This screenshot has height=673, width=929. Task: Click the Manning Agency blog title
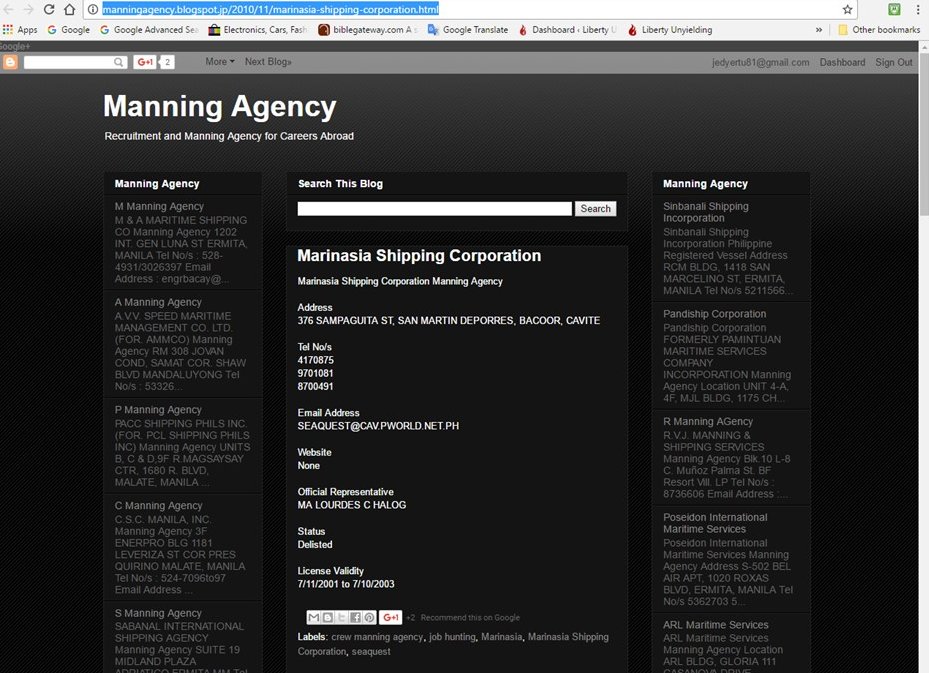click(220, 107)
